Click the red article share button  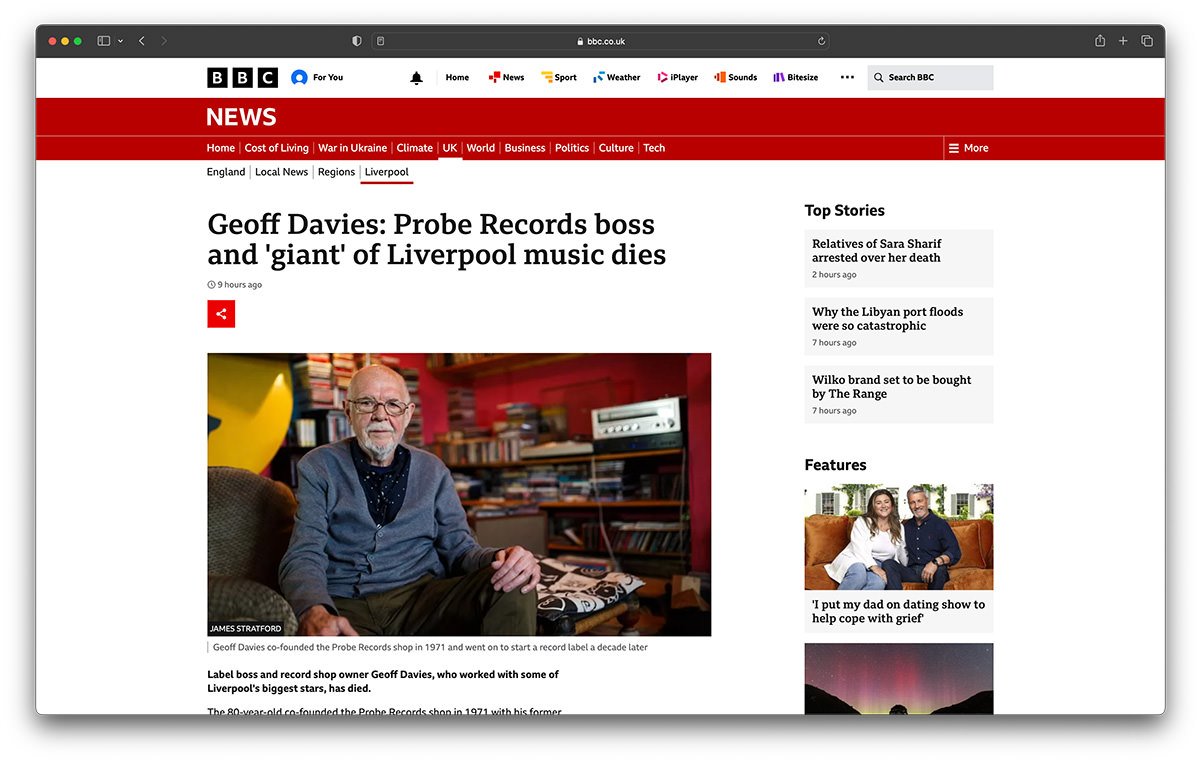[221, 314]
